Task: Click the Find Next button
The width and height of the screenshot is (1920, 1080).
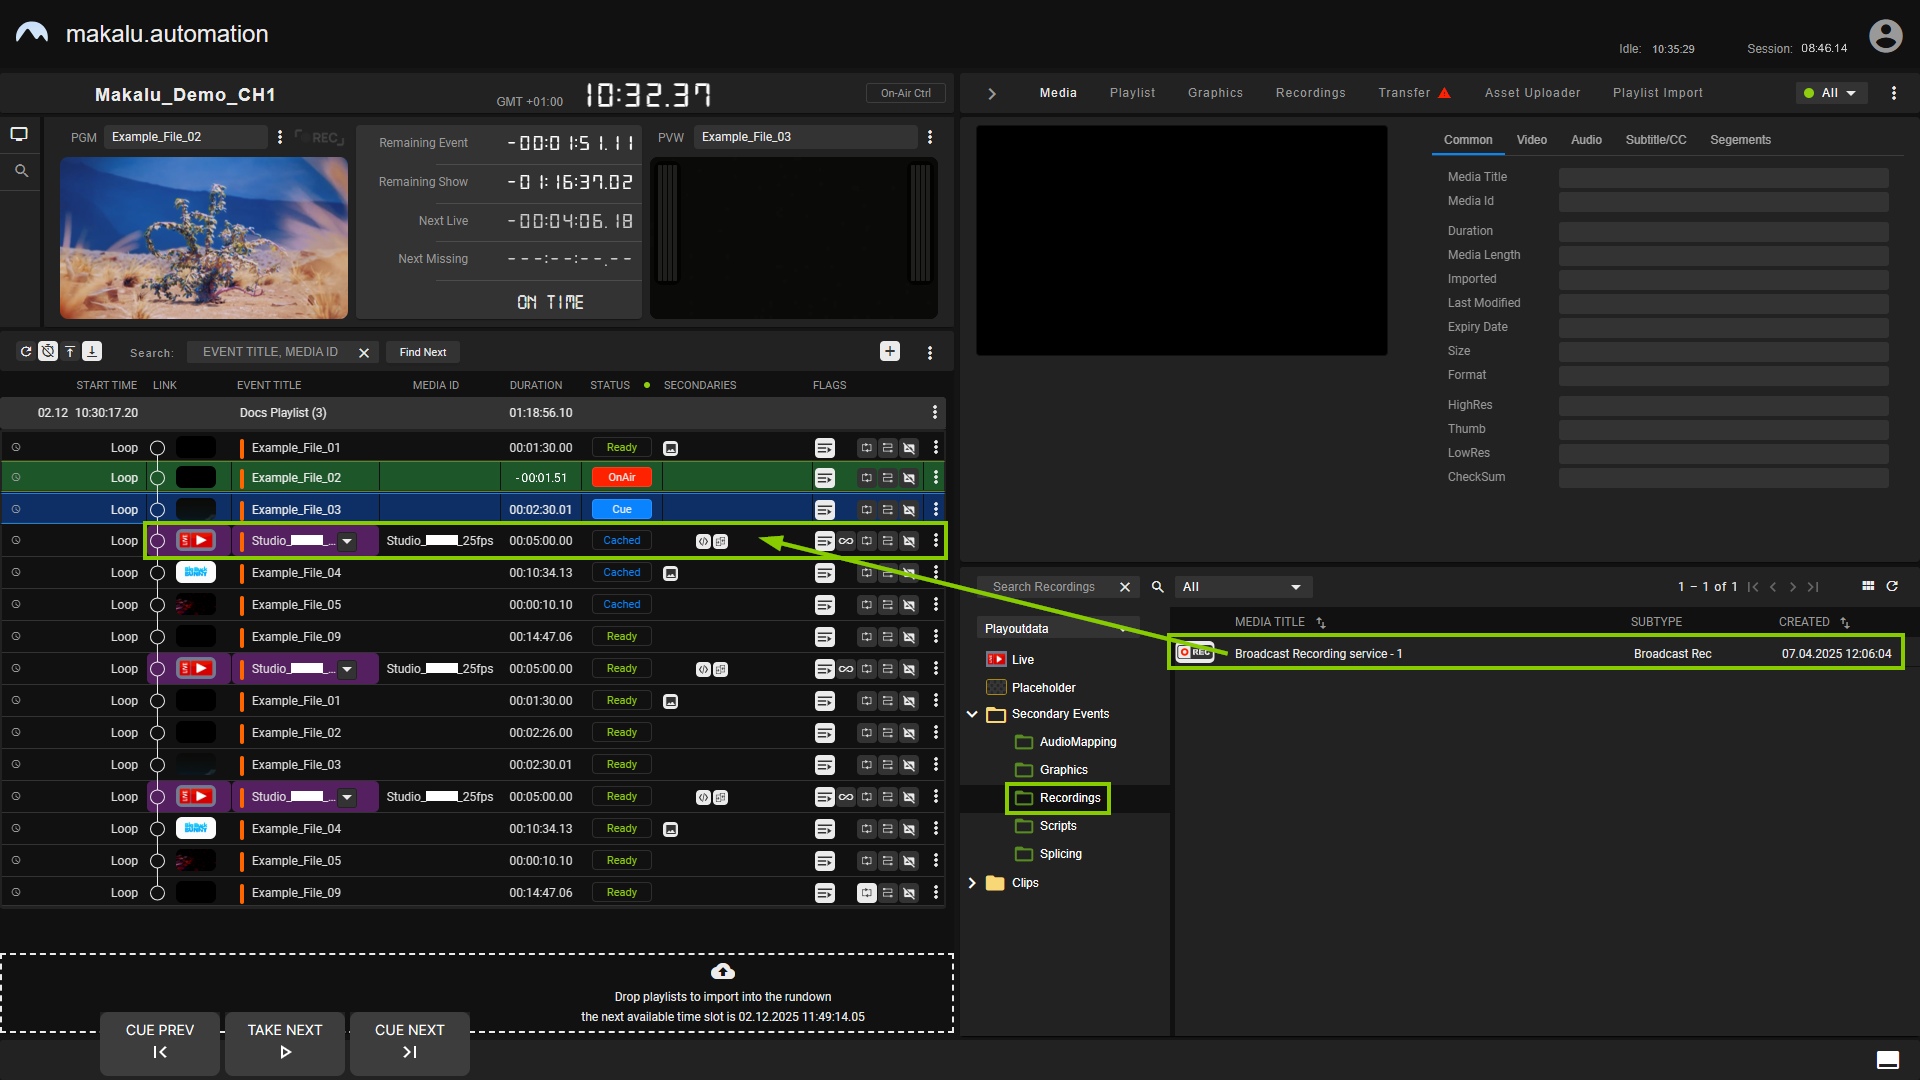Action: pyautogui.click(x=422, y=351)
